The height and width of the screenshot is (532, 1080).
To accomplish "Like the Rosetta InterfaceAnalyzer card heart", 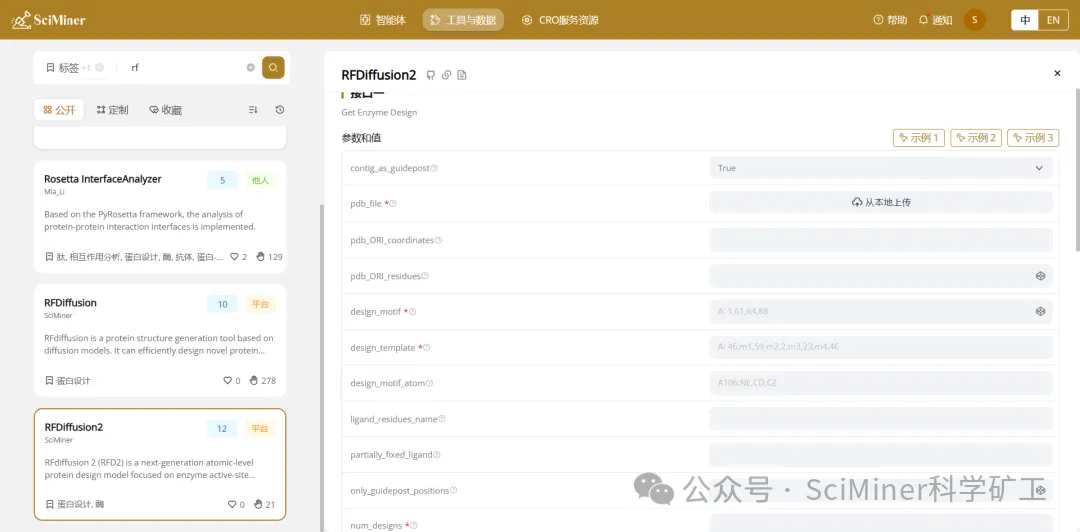I will click(x=234, y=256).
